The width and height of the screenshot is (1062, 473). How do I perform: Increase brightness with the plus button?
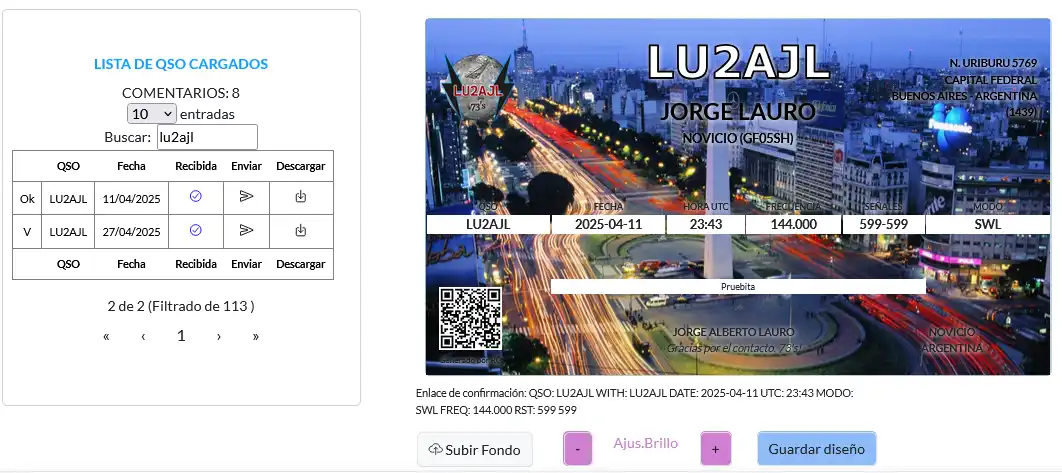click(x=715, y=449)
